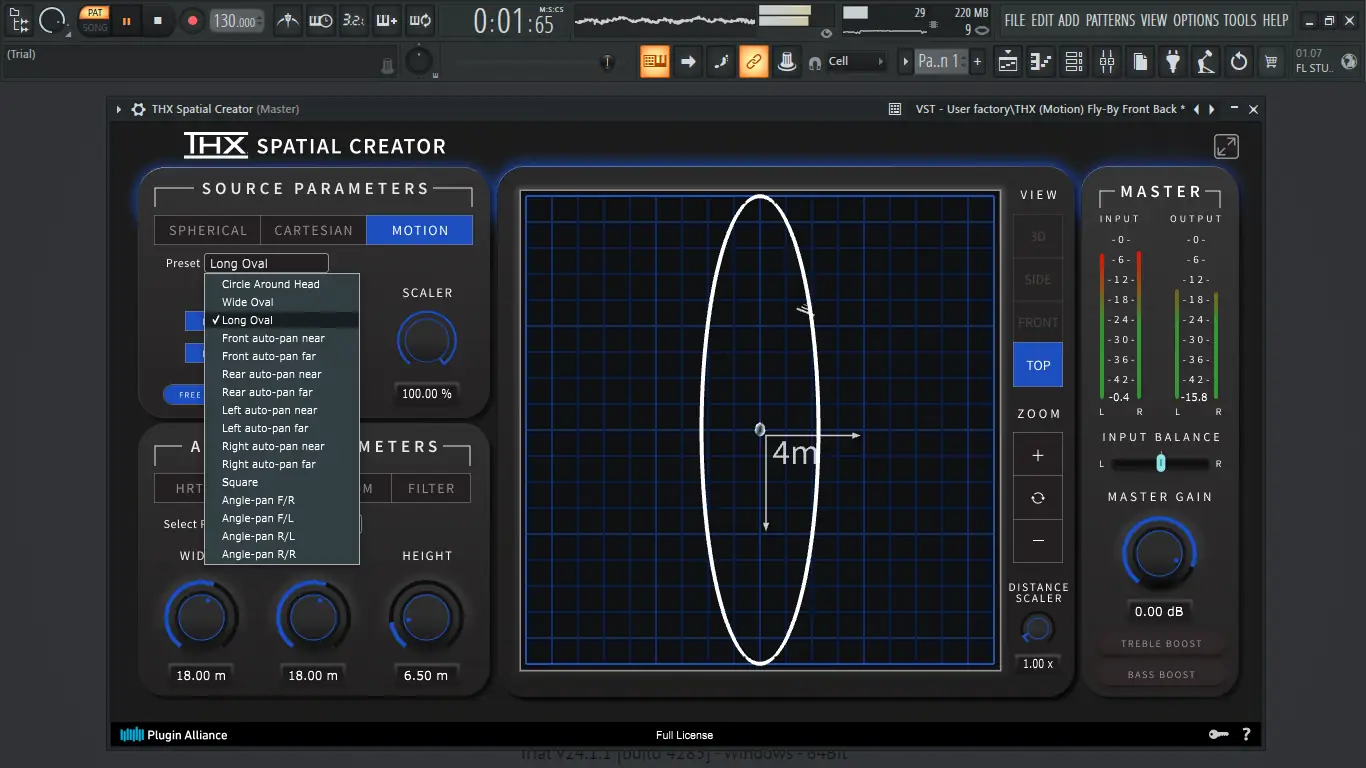The width and height of the screenshot is (1366, 768).
Task: Open the channel rack icon
Action: 1074,62
